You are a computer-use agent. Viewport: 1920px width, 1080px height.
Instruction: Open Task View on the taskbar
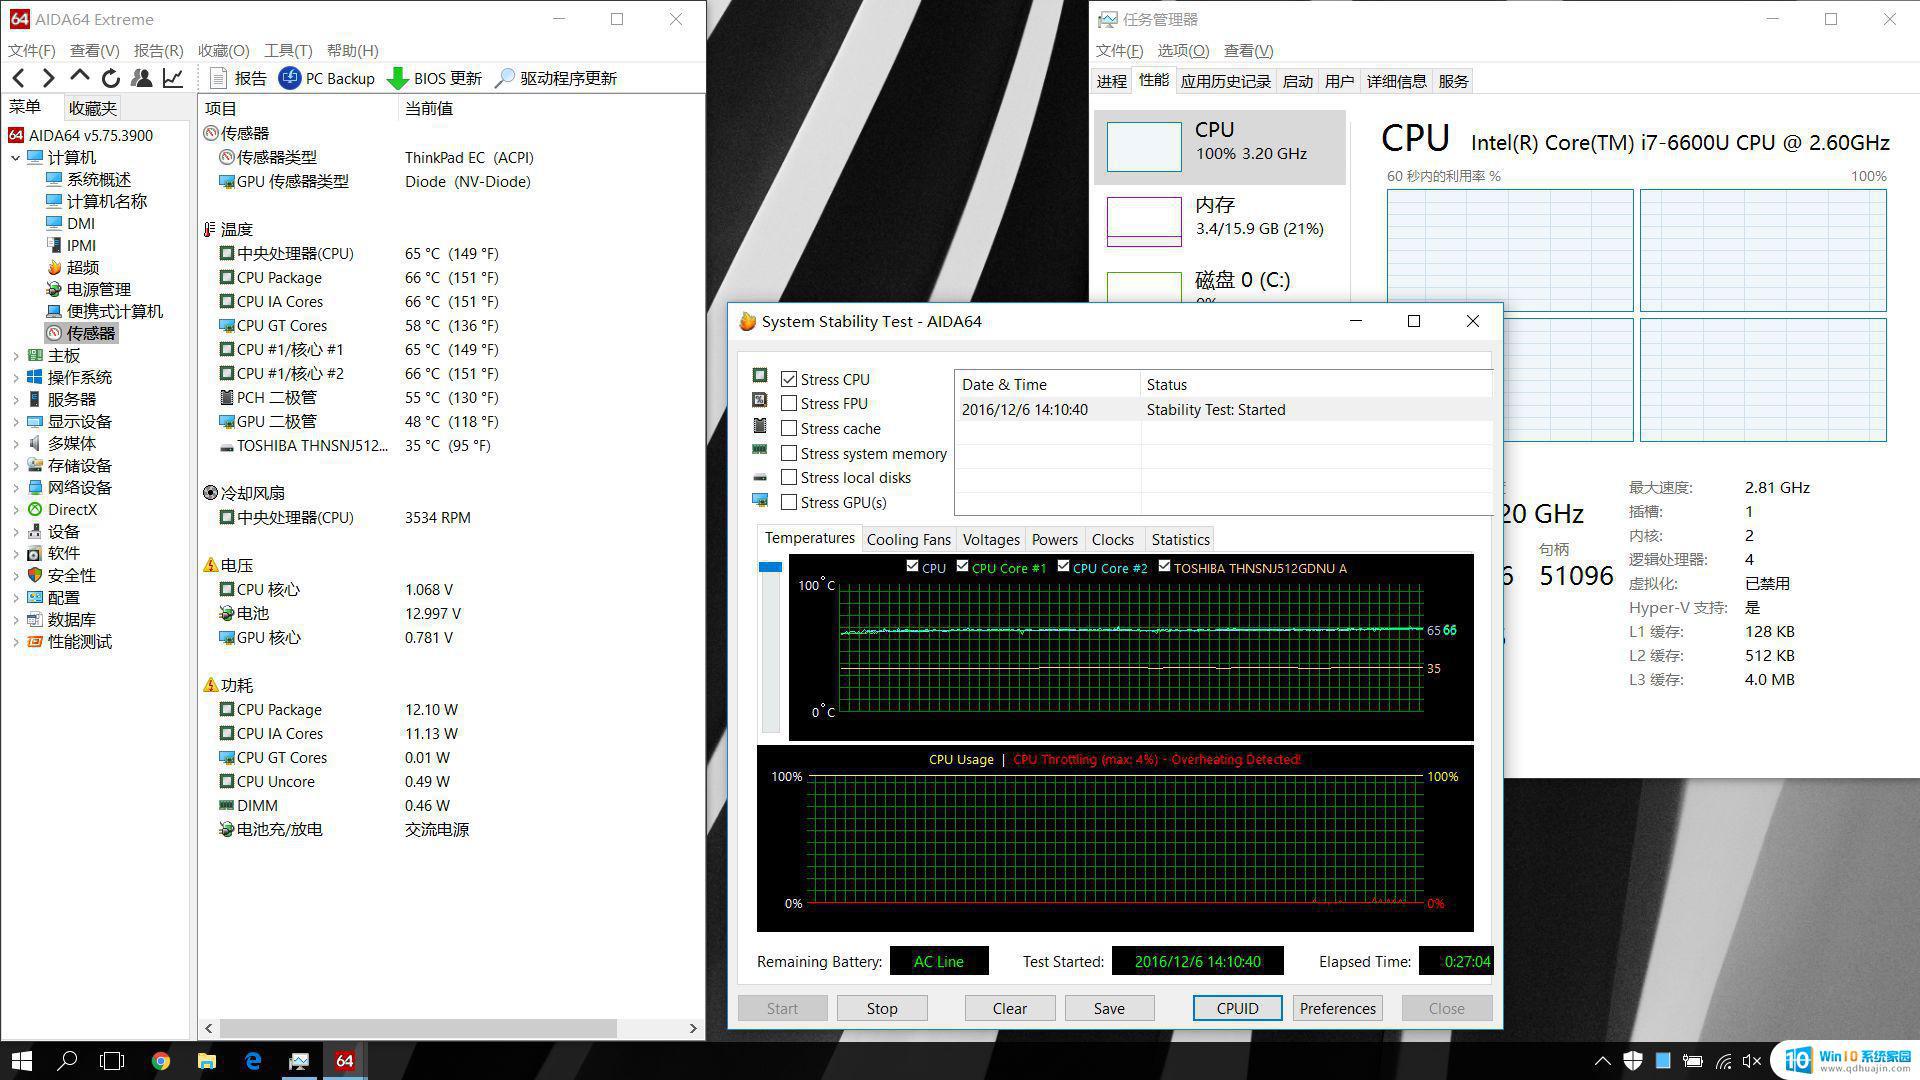[x=112, y=1061]
